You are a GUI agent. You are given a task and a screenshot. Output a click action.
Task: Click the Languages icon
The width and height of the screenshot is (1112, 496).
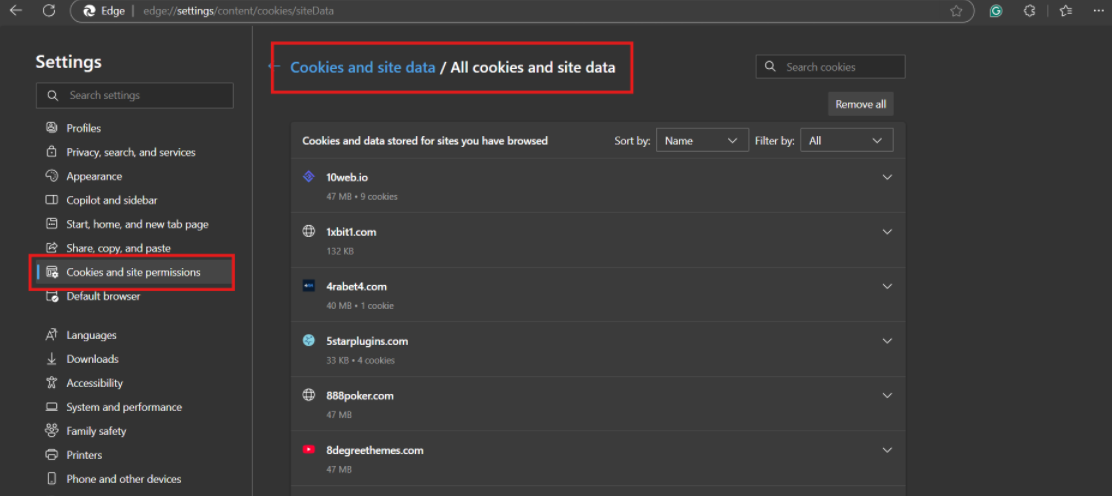pos(51,335)
